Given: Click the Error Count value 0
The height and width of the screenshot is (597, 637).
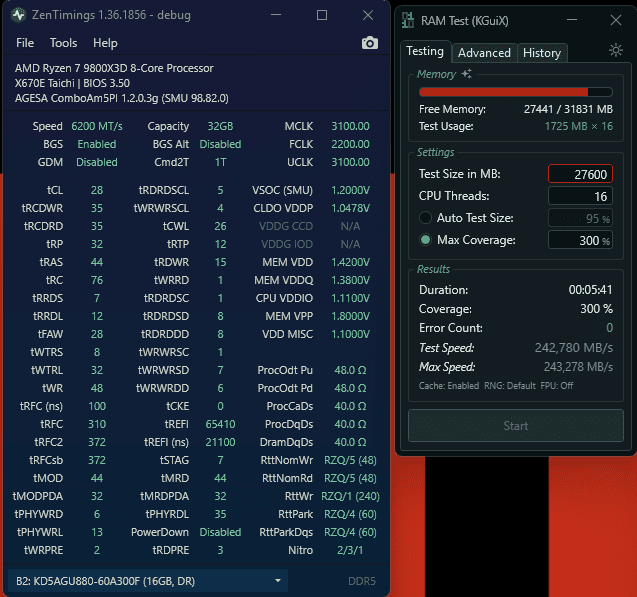Looking at the screenshot, I should click(609, 328).
